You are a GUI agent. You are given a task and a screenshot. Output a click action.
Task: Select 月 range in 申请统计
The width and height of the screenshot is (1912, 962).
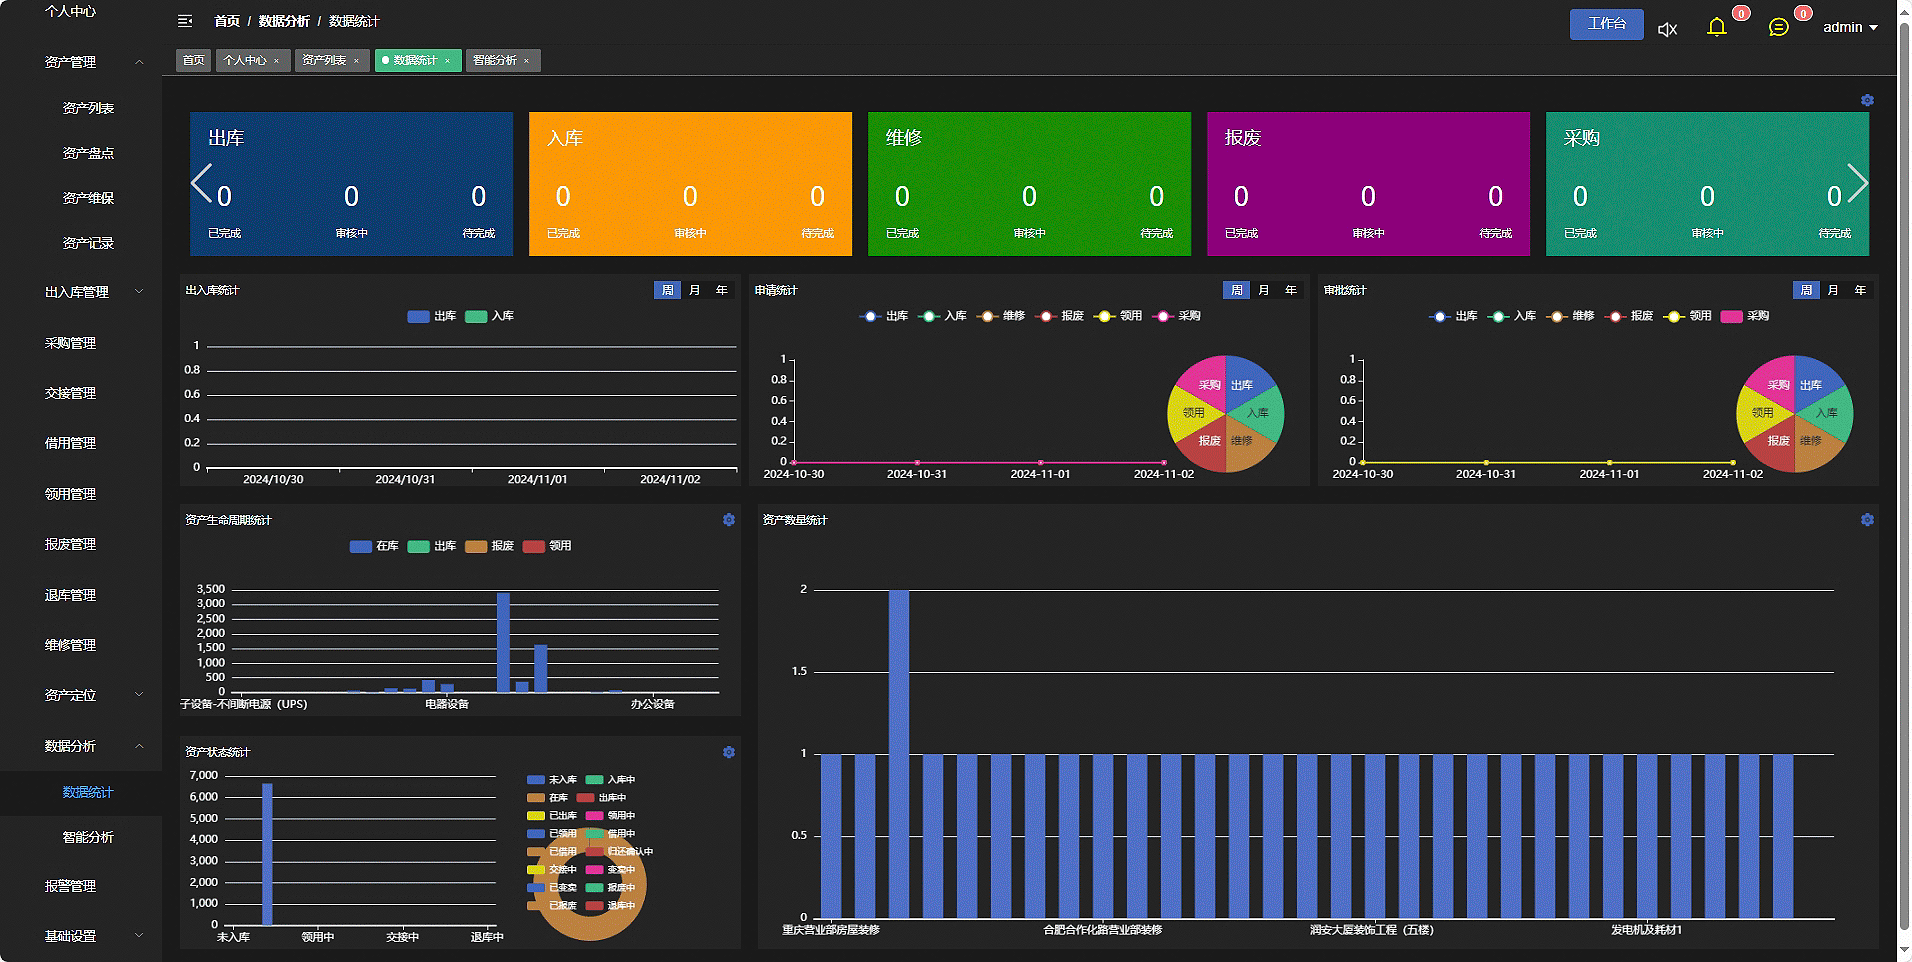coord(1264,290)
